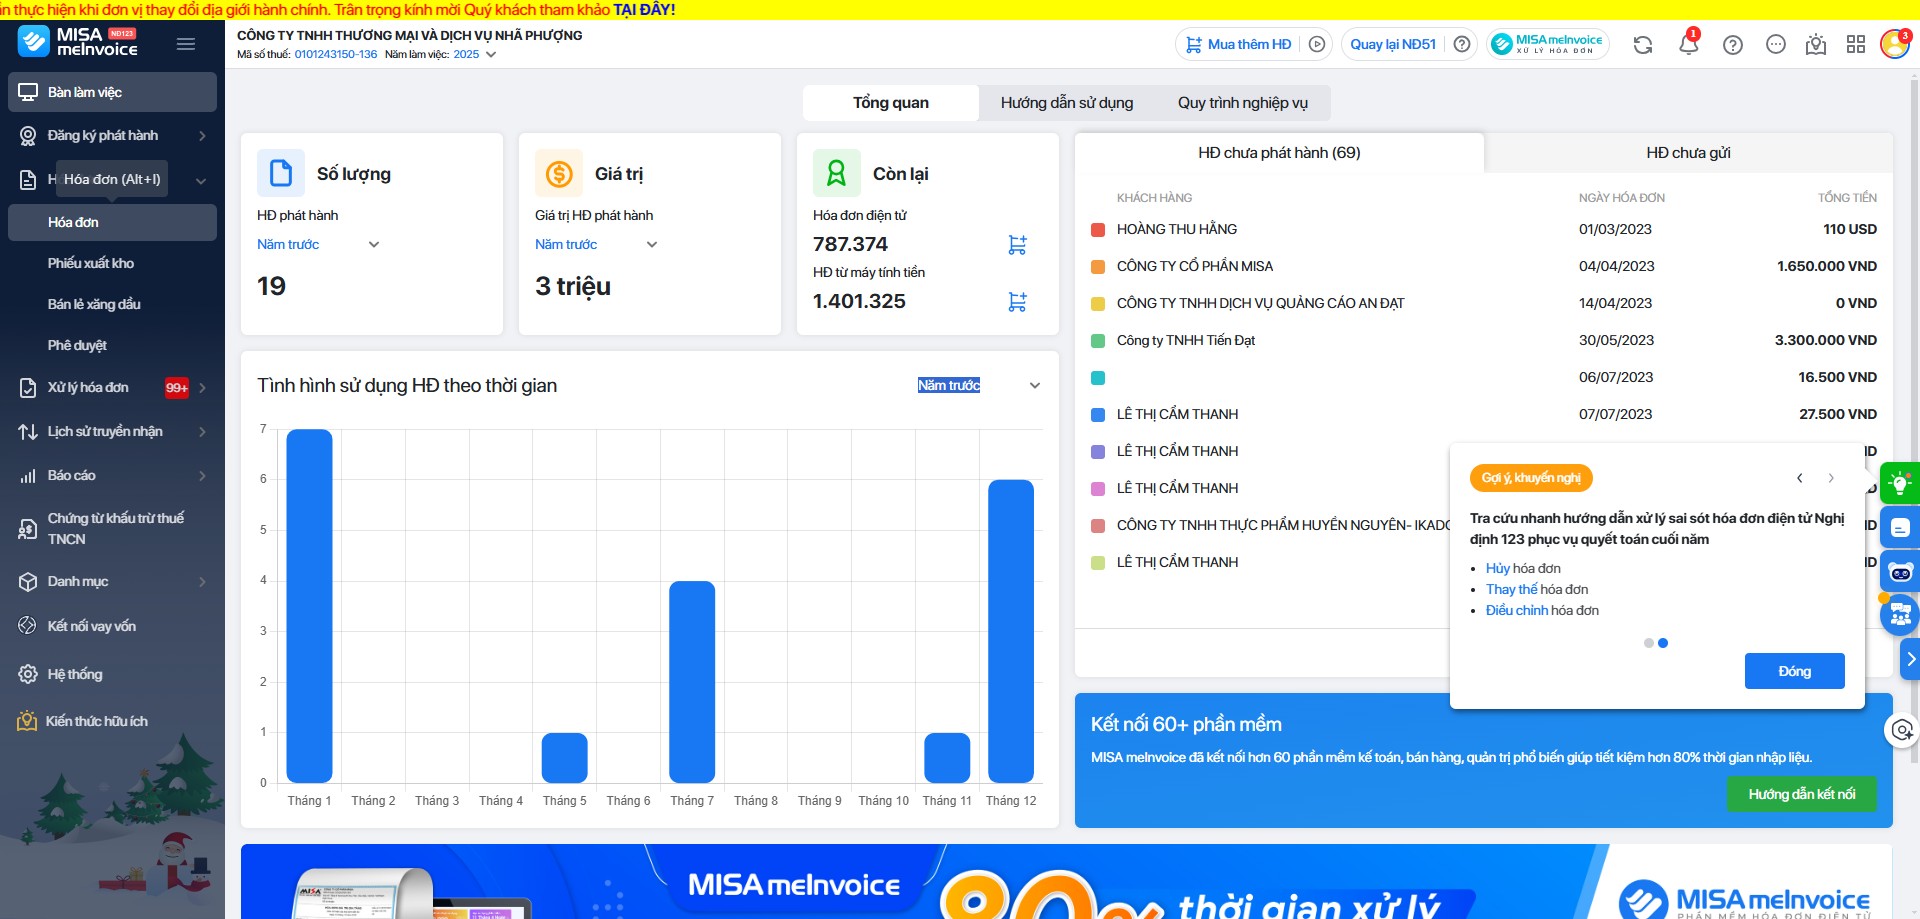Open Kết nối vay vốn
This screenshot has height=919, width=1920.
(112, 626)
